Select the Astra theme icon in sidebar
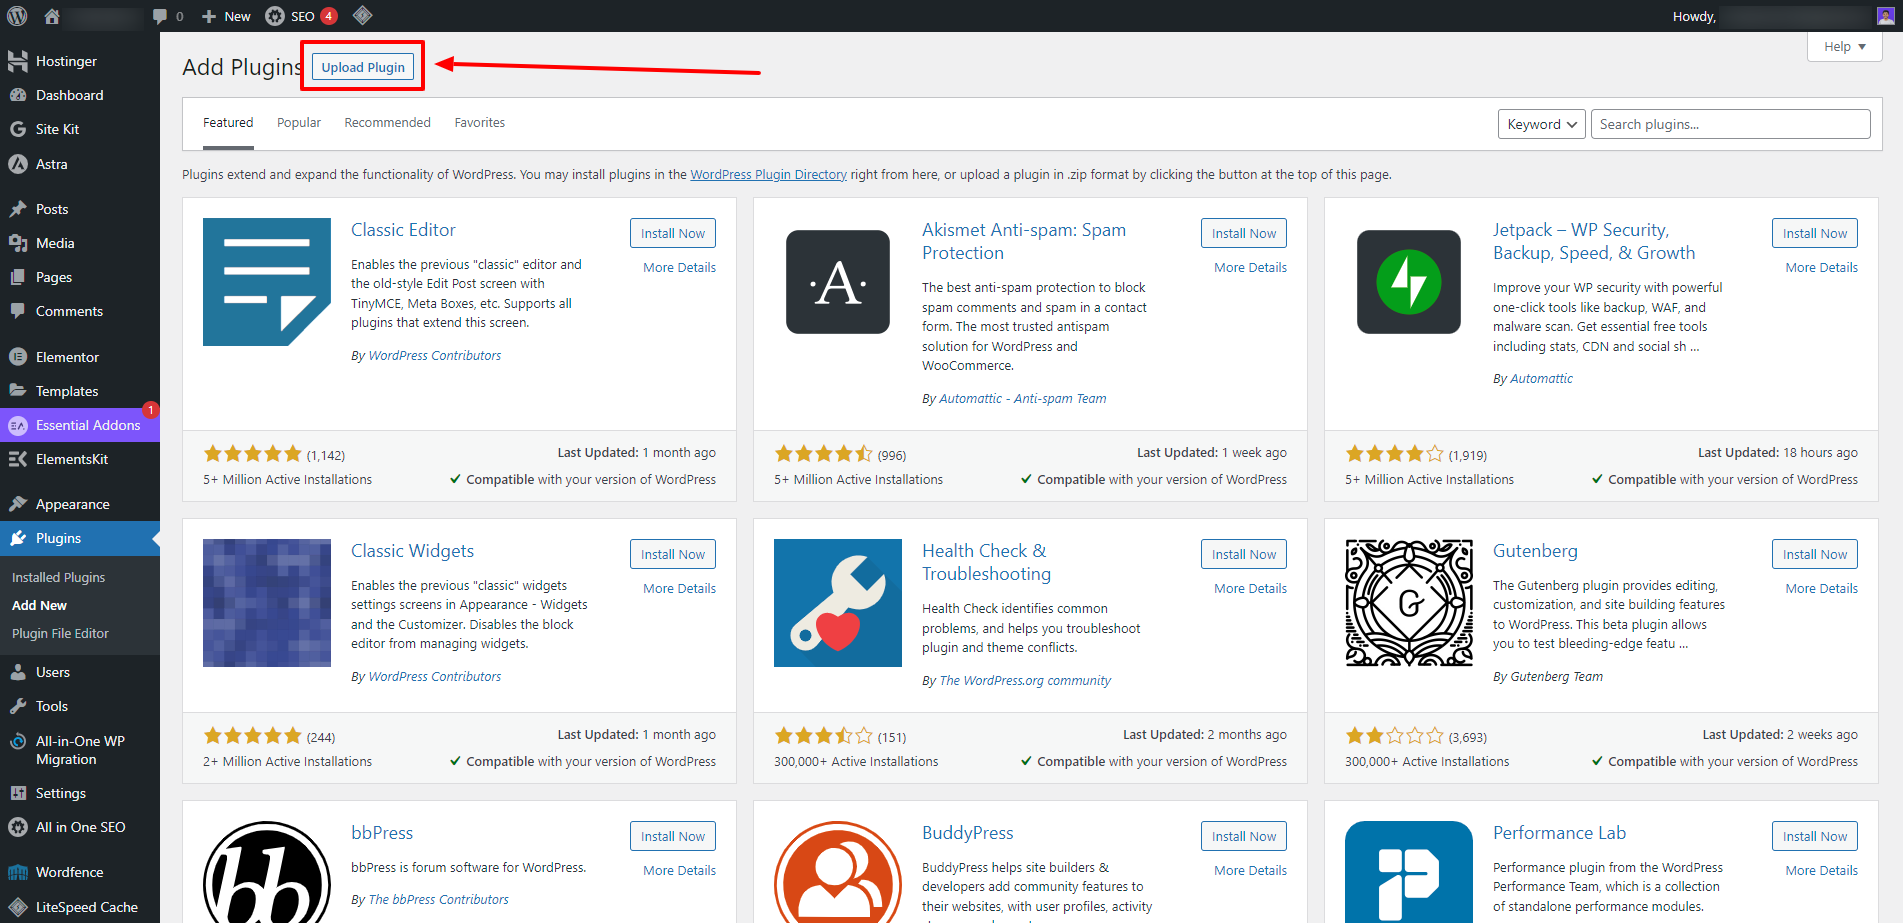Viewport: 1903px width, 923px height. pyautogui.click(x=18, y=164)
